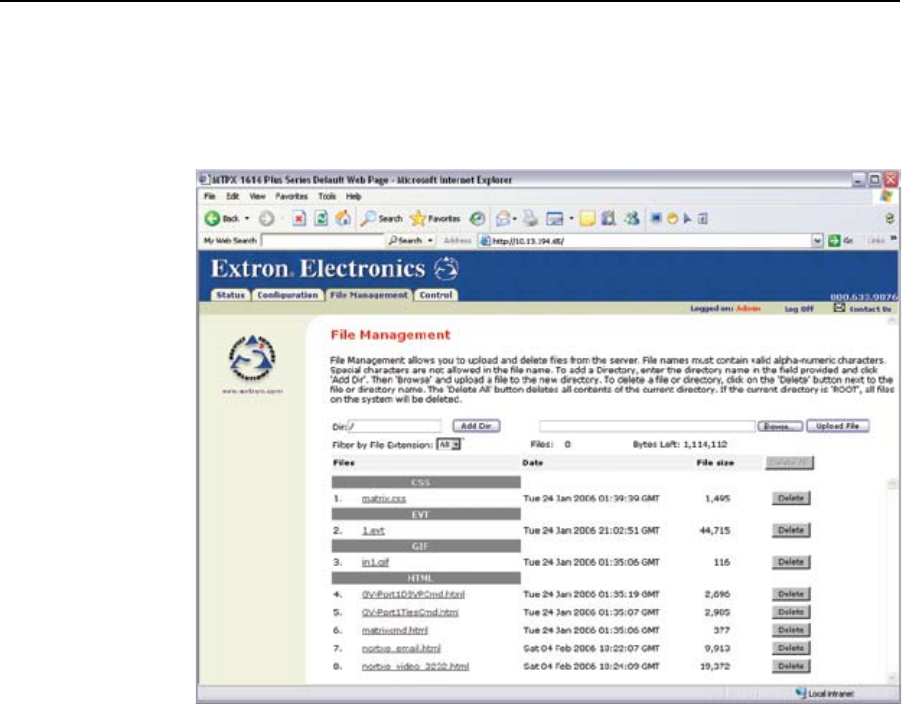Click the Extron logo in the sidebar

pyautogui.click(x=252, y=358)
